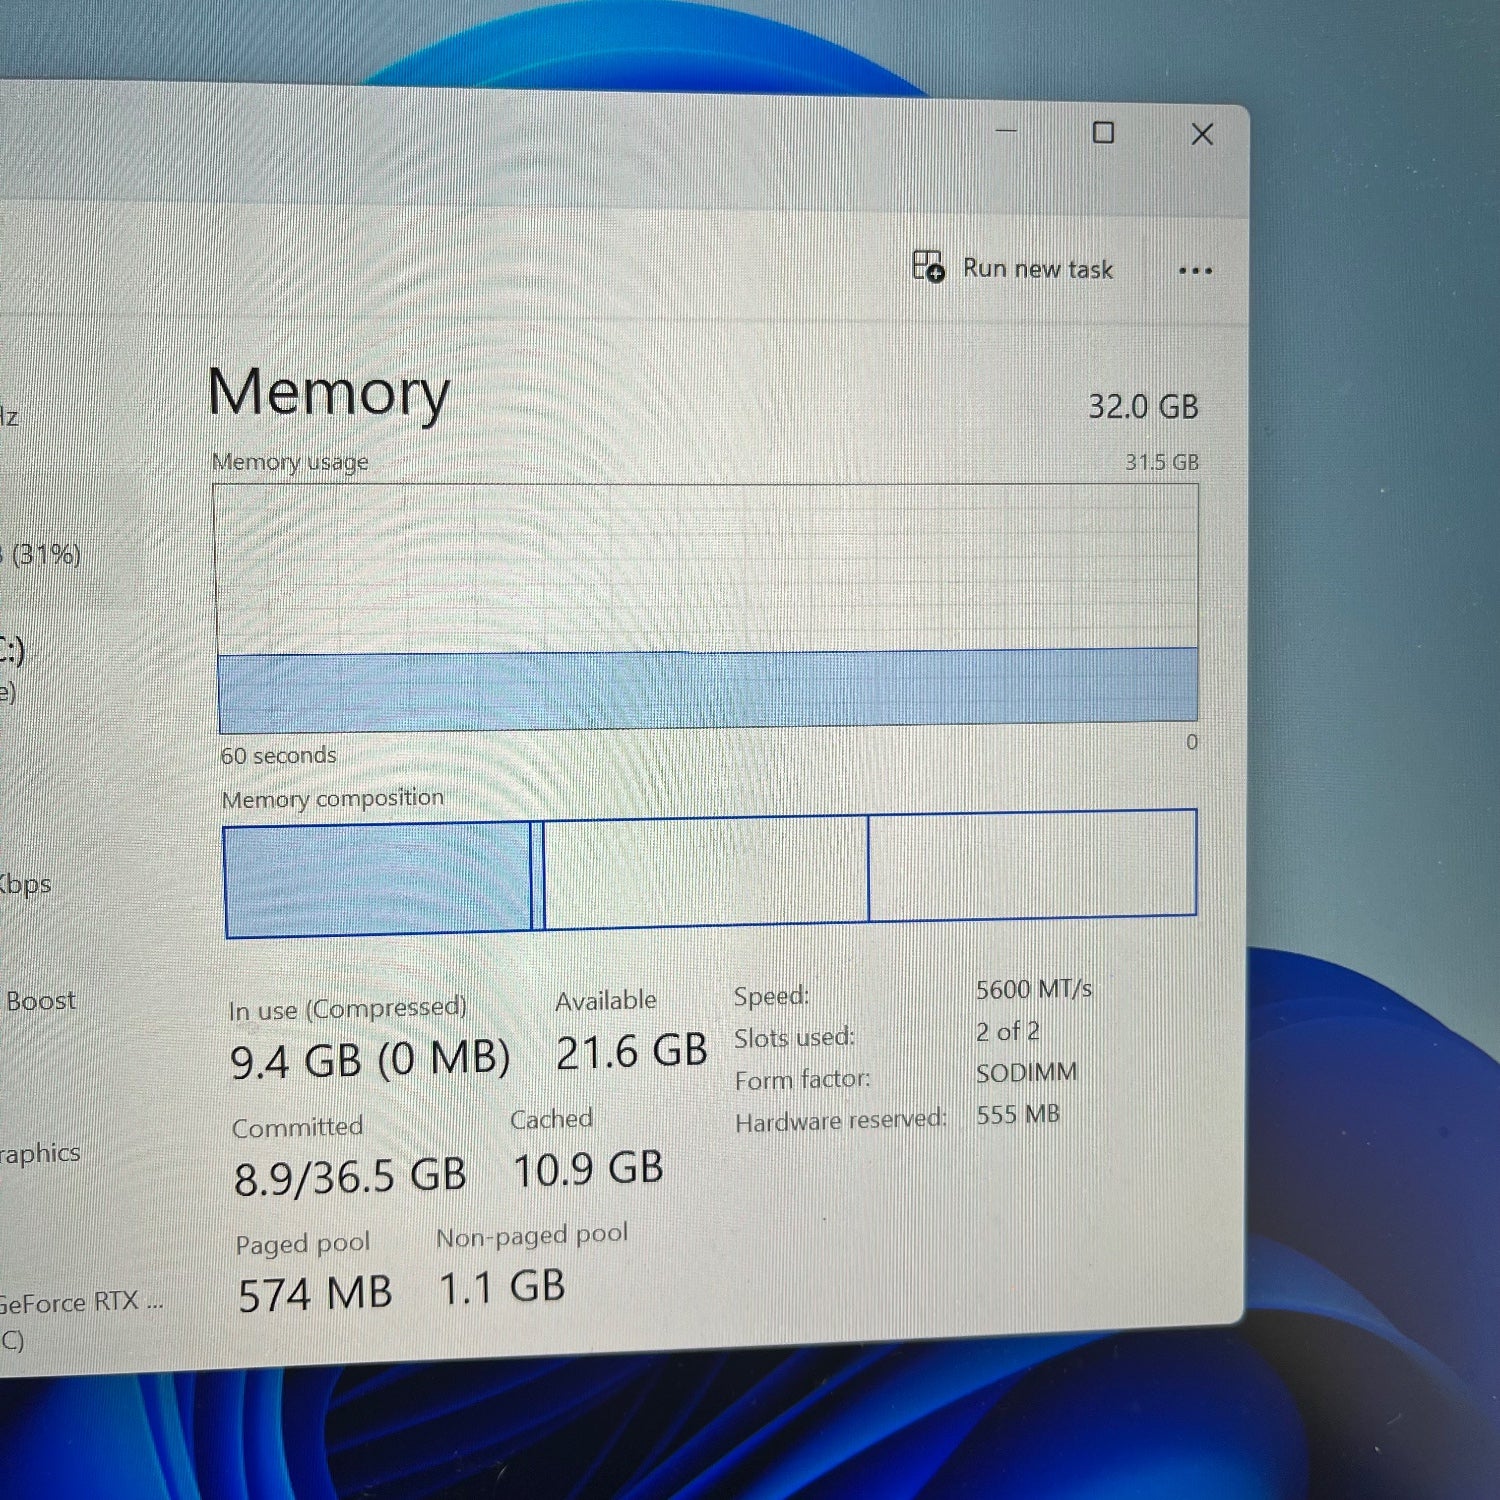Image resolution: width=1500 pixels, height=1500 pixels.
Task: Minimize the Task Manager window
Action: pos(1006,131)
